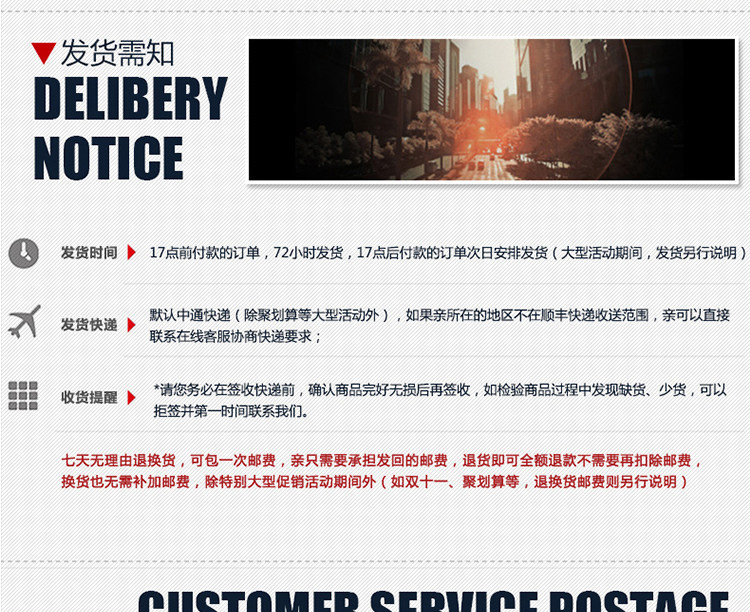Click the red triangle before 发货需知

coord(44,53)
